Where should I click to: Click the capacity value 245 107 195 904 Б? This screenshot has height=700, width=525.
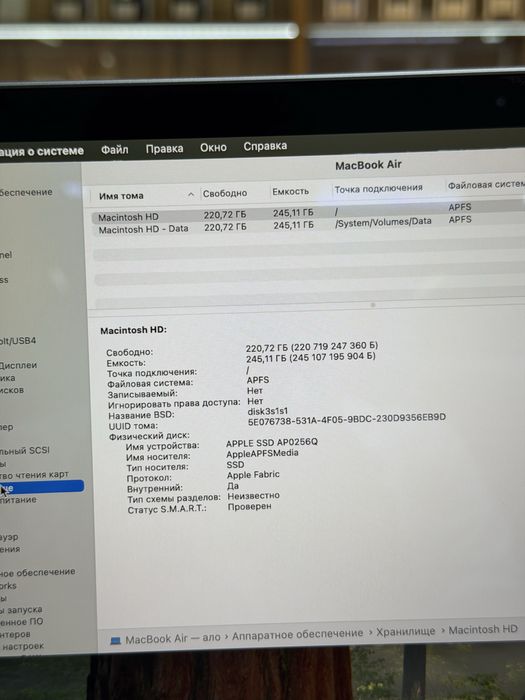tap(333, 357)
